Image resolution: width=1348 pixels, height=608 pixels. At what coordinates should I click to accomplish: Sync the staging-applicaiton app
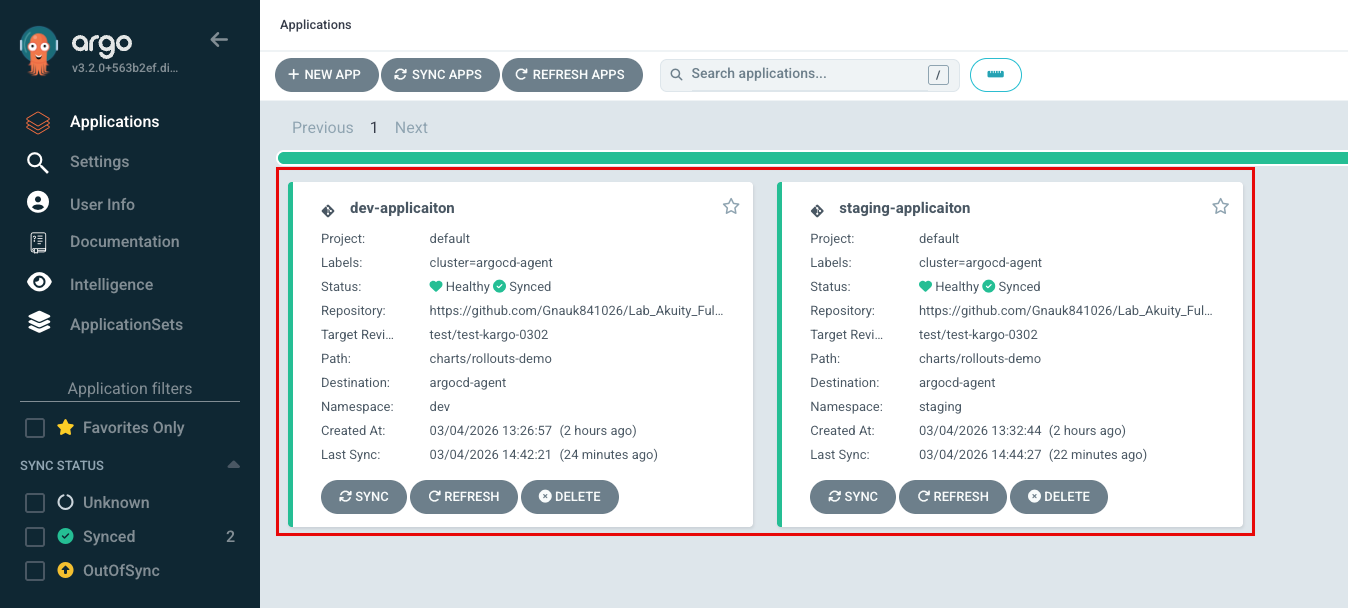pyautogui.click(x=853, y=497)
